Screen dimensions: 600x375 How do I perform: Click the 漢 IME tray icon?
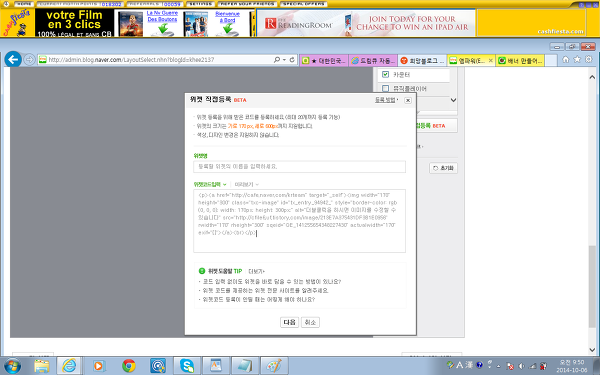469,365
